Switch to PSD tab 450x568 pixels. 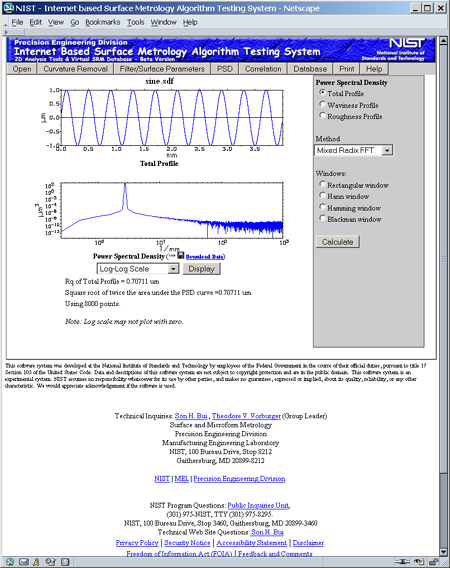(225, 69)
